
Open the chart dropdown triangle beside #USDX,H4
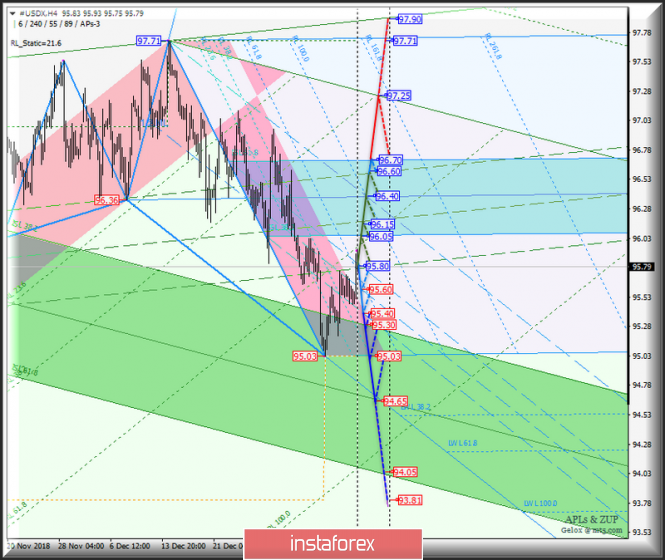[x=12, y=14]
